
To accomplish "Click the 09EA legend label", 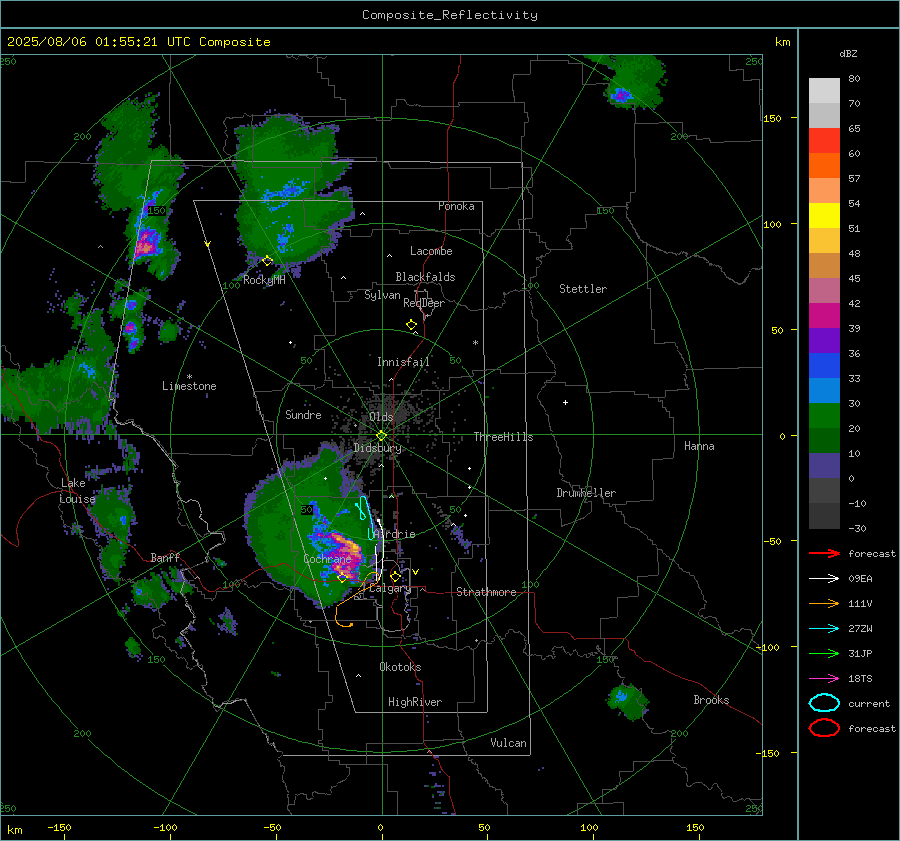I will coord(860,579).
